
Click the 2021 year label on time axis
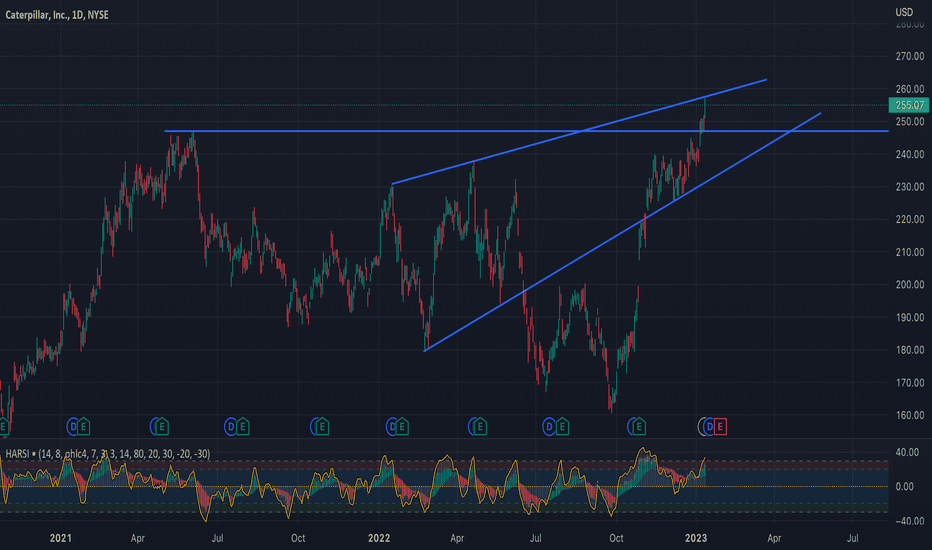[61, 538]
